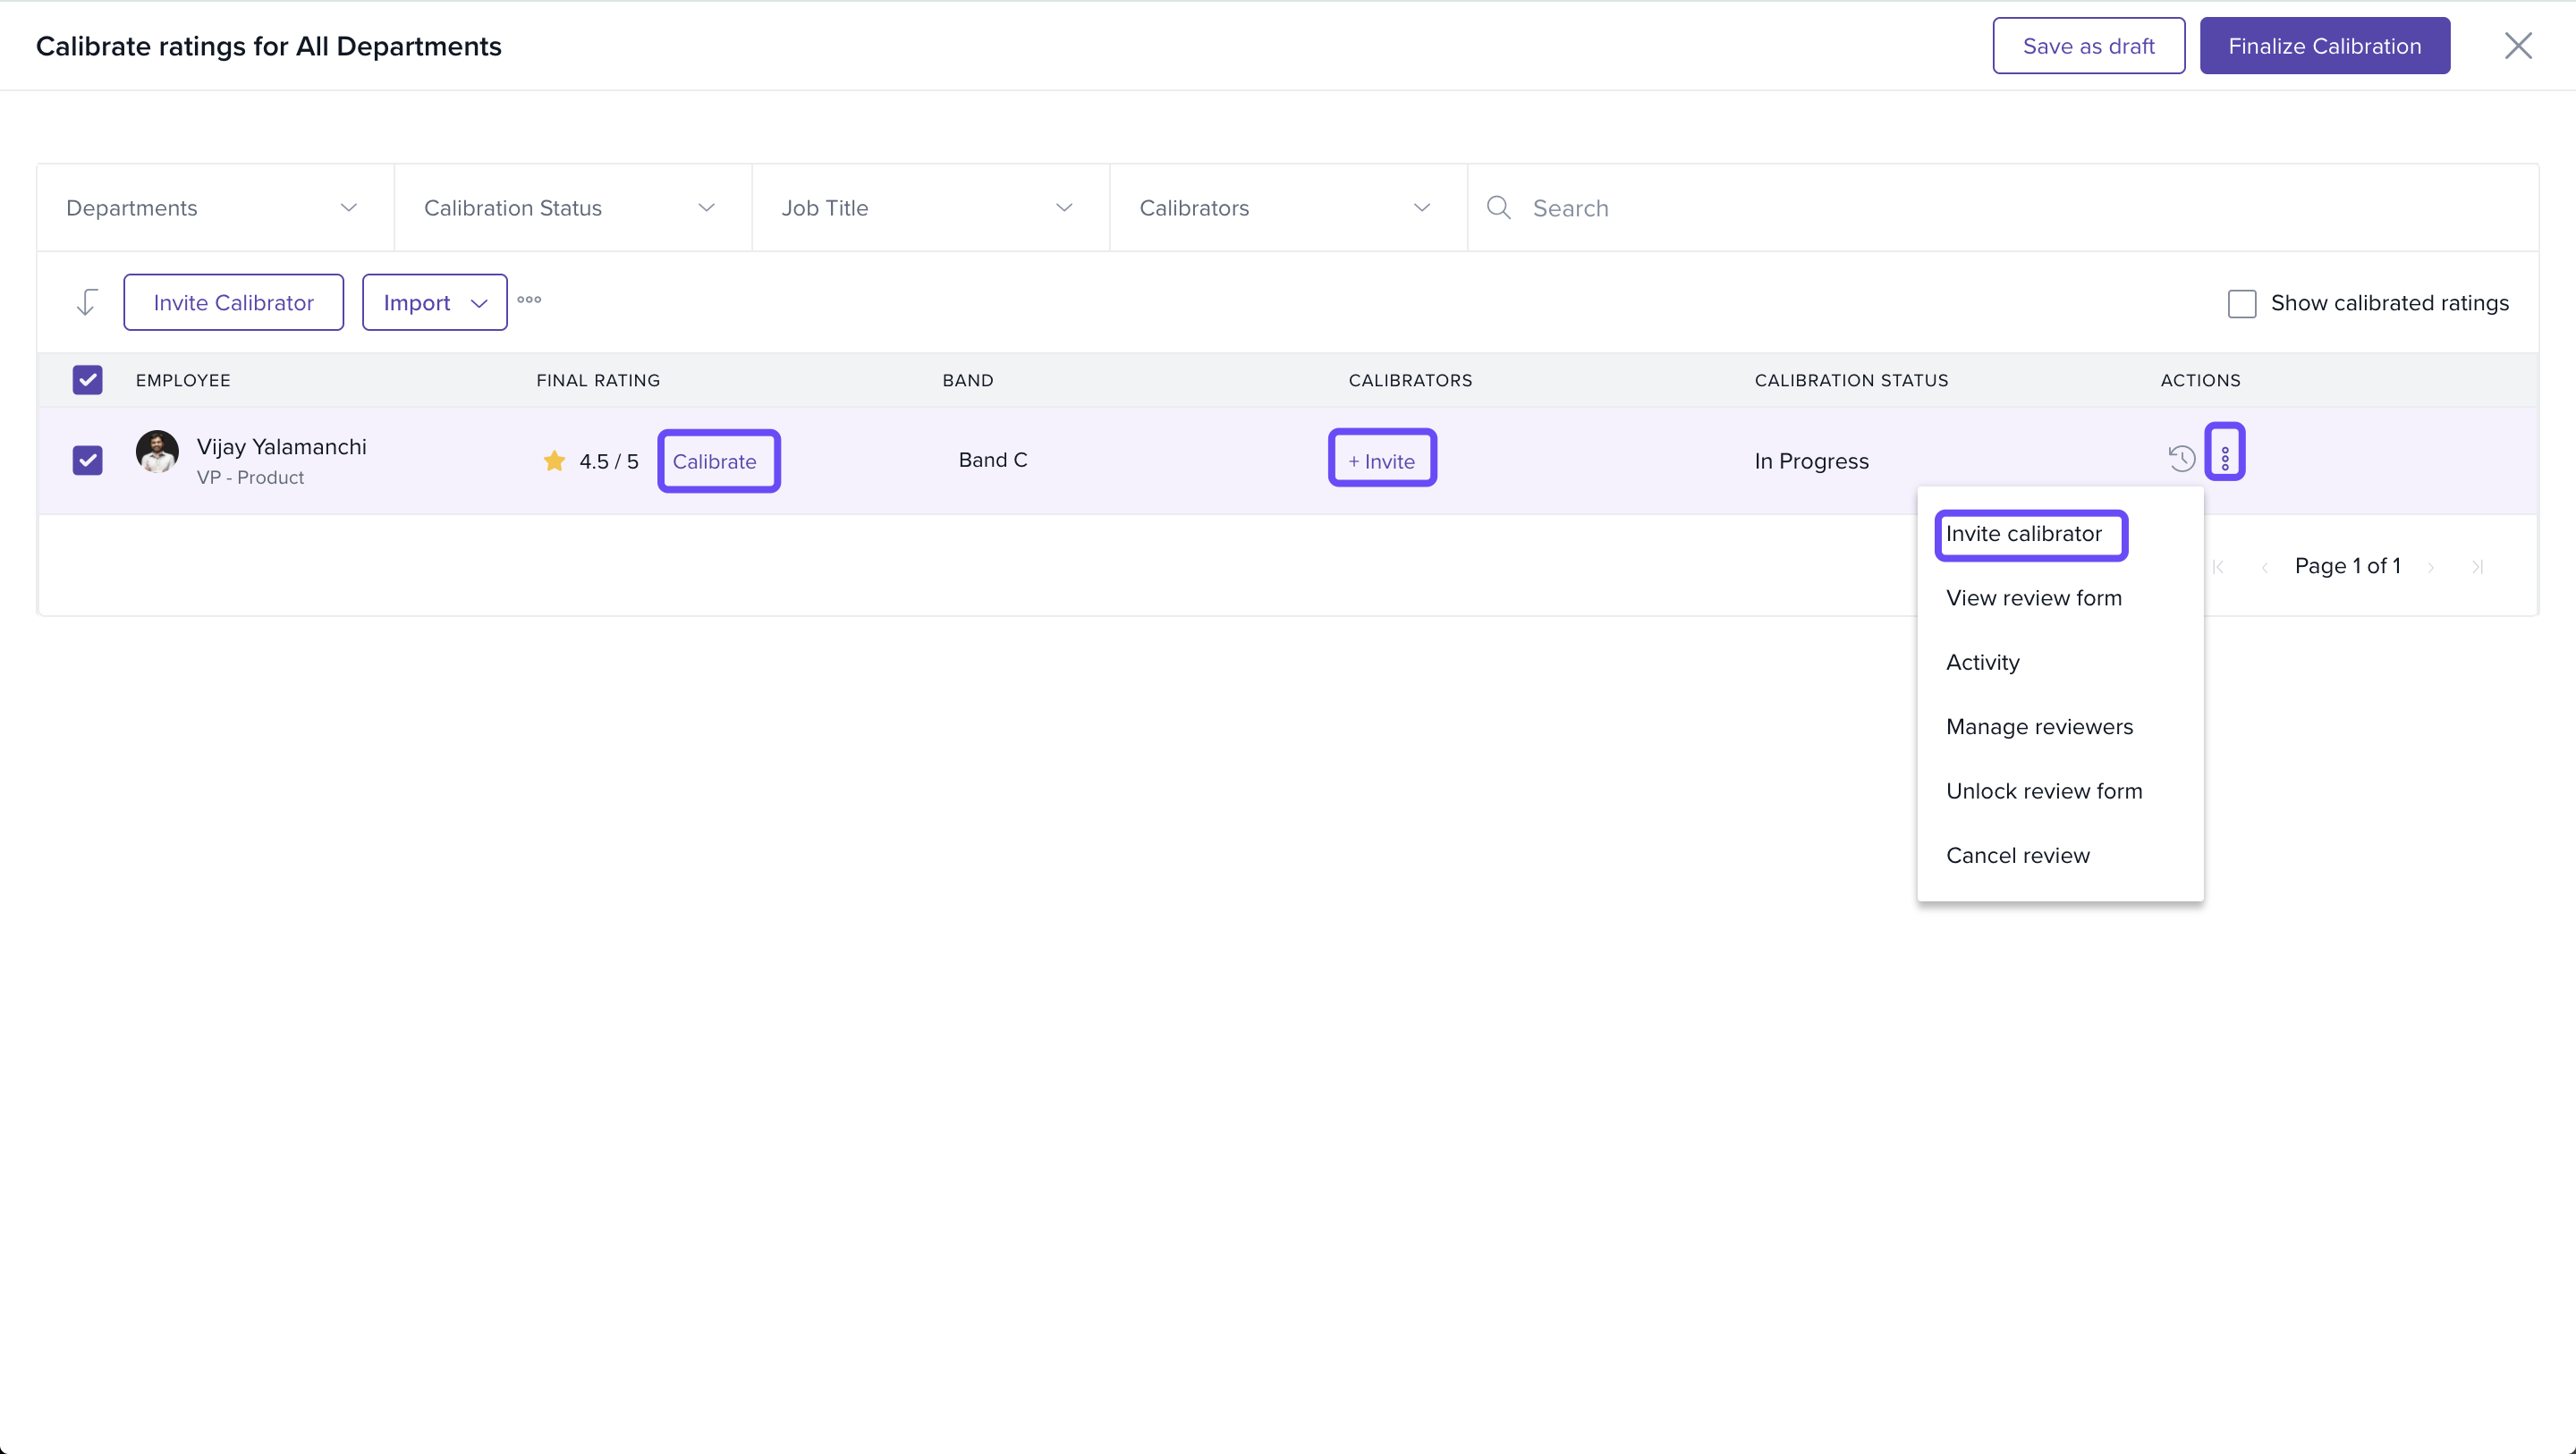Click the Finalize Calibration button
Viewport: 2576px width, 1454px height.
coord(2324,46)
